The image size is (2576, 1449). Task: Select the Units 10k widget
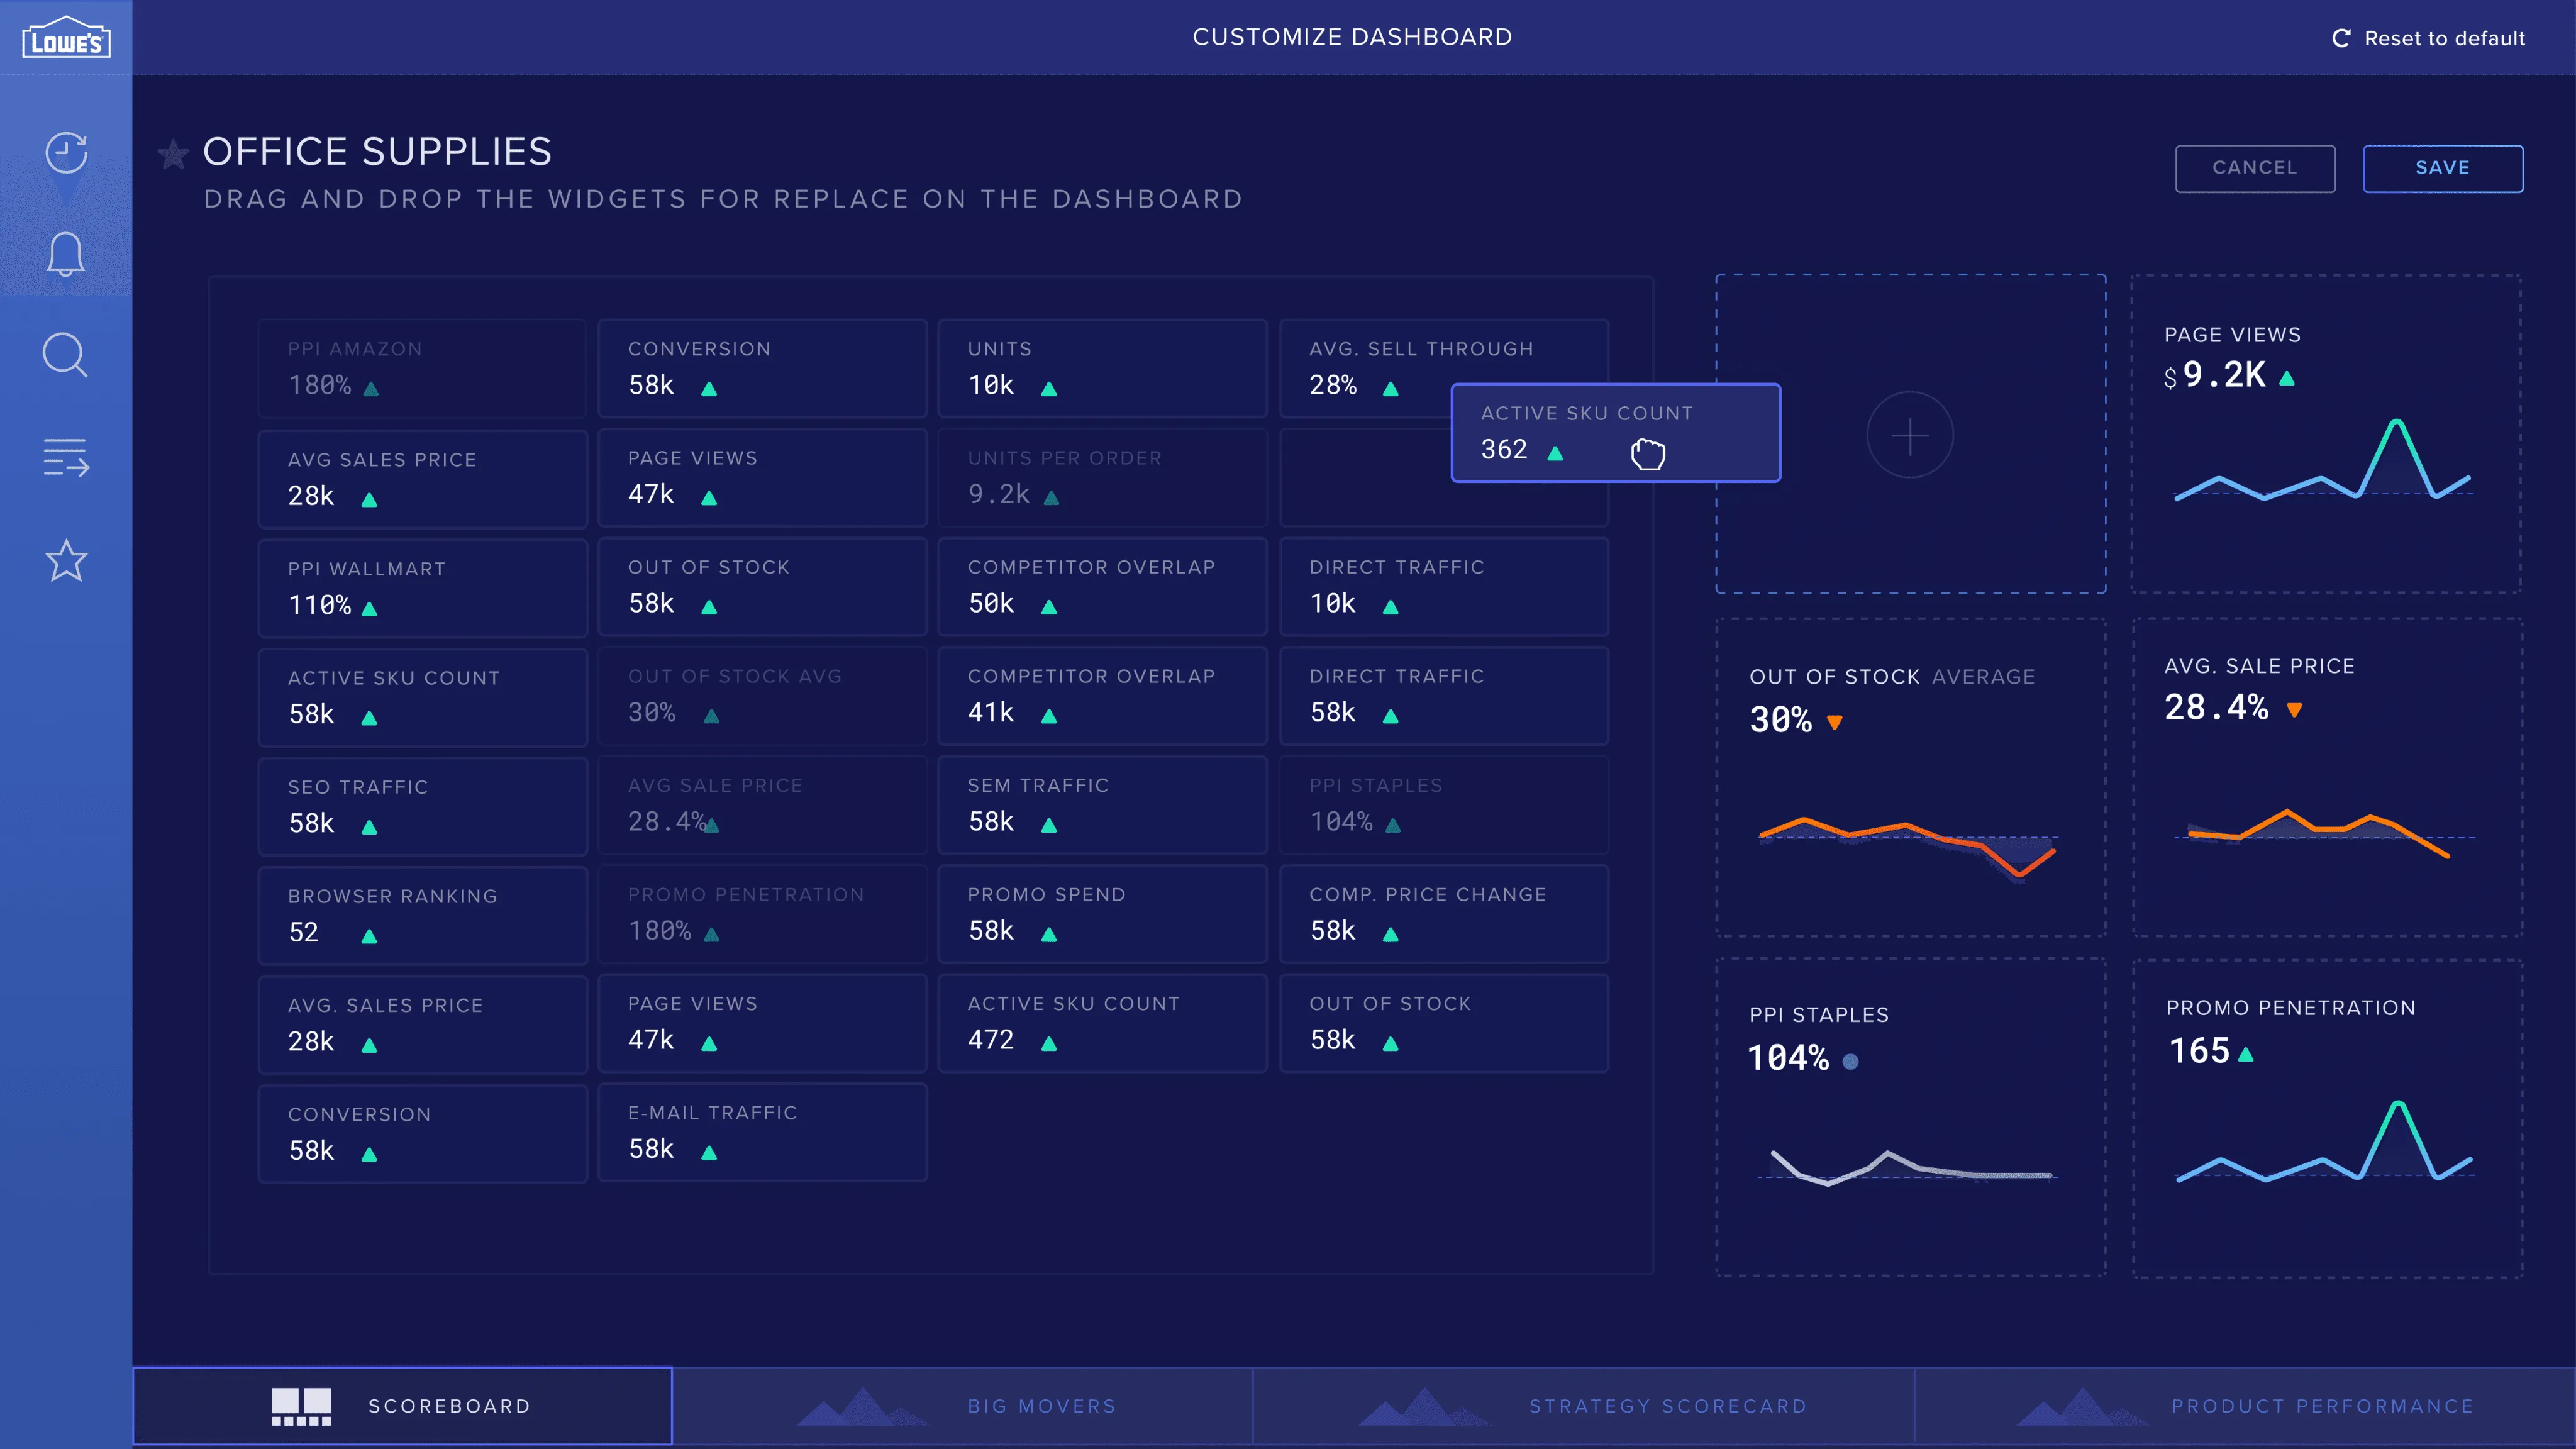(1102, 368)
